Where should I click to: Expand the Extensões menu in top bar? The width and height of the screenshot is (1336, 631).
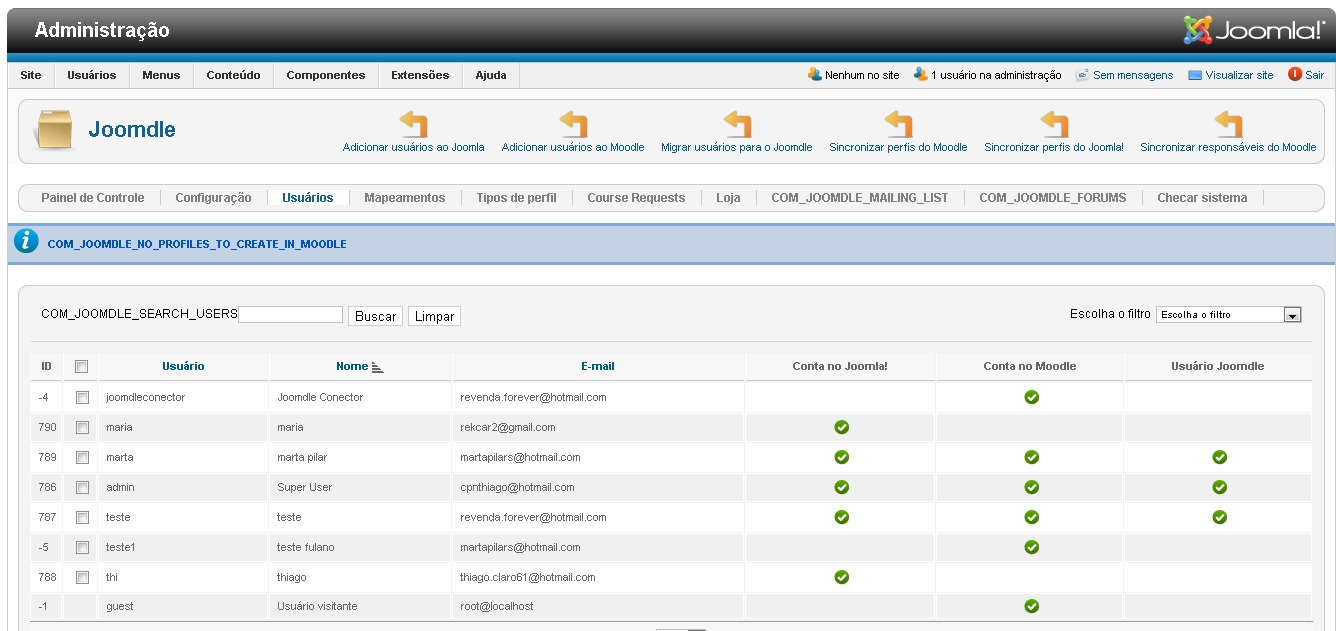[x=420, y=75]
